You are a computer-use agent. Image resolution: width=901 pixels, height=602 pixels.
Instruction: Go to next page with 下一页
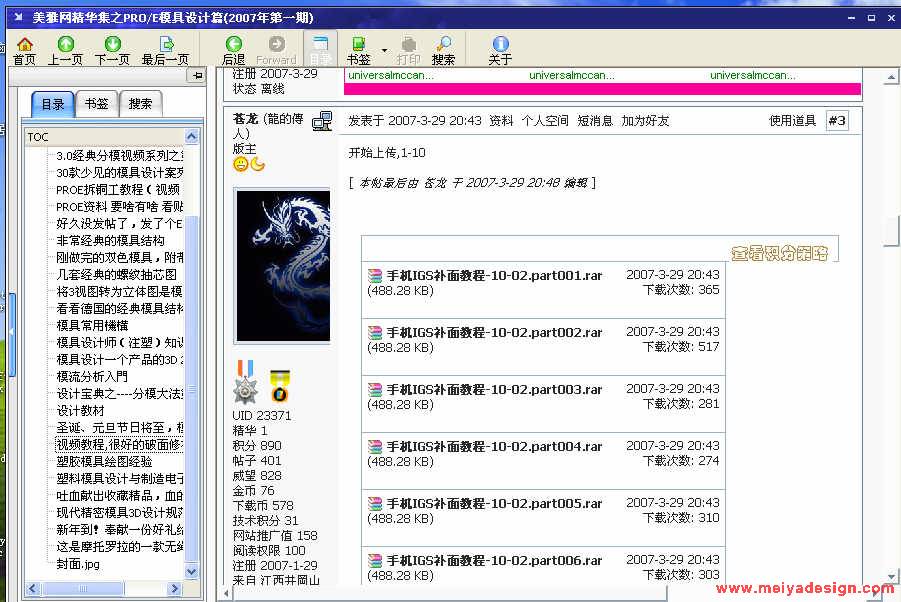click(x=112, y=45)
